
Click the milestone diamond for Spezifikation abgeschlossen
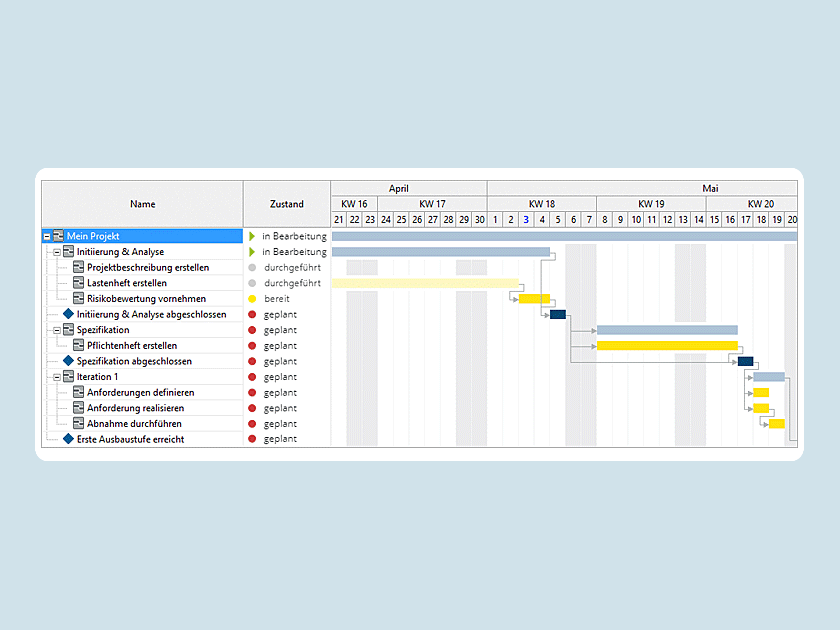[70, 361]
